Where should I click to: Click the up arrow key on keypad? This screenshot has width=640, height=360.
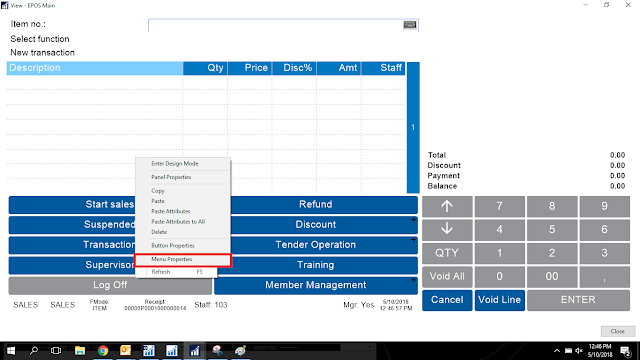pyautogui.click(x=447, y=206)
